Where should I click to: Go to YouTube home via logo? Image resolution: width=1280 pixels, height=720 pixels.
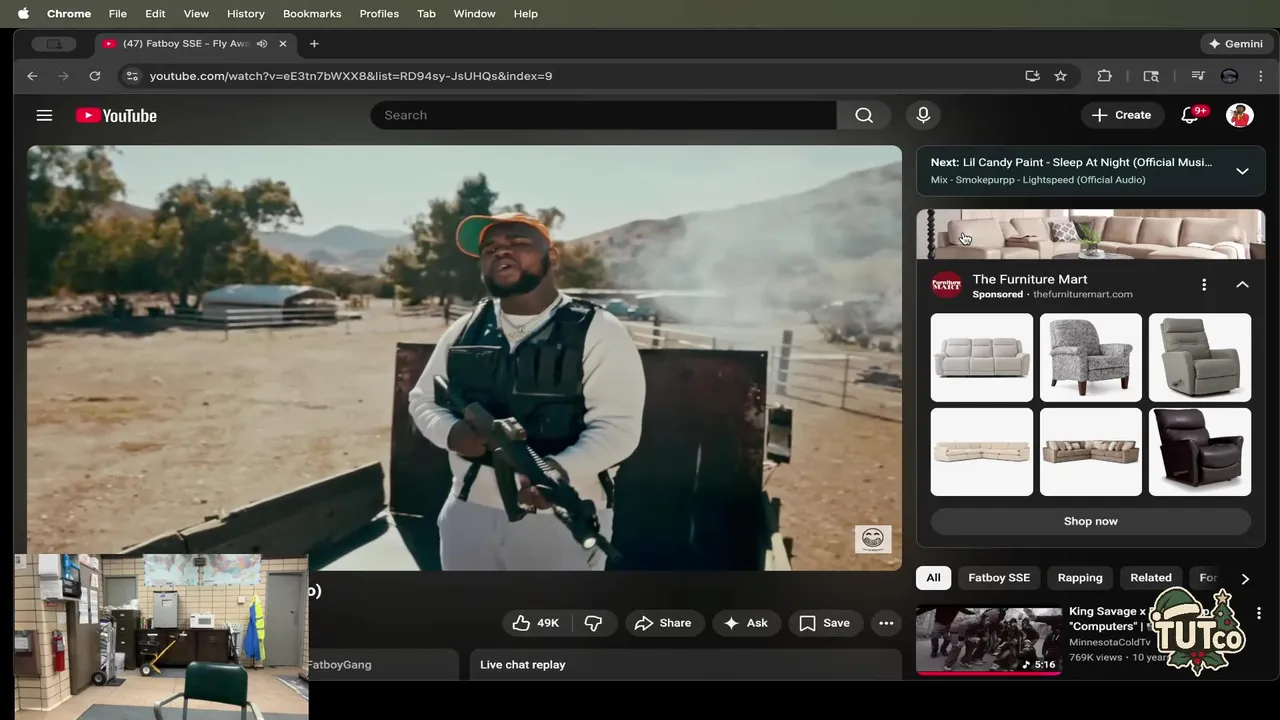click(x=116, y=115)
